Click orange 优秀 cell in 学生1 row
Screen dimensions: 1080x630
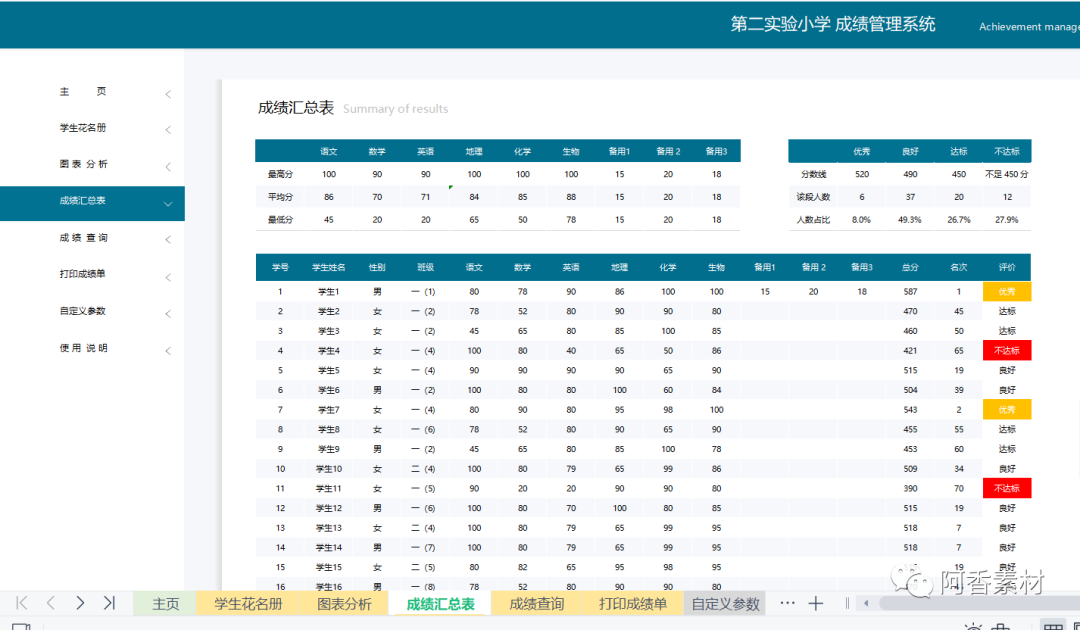(1006, 292)
